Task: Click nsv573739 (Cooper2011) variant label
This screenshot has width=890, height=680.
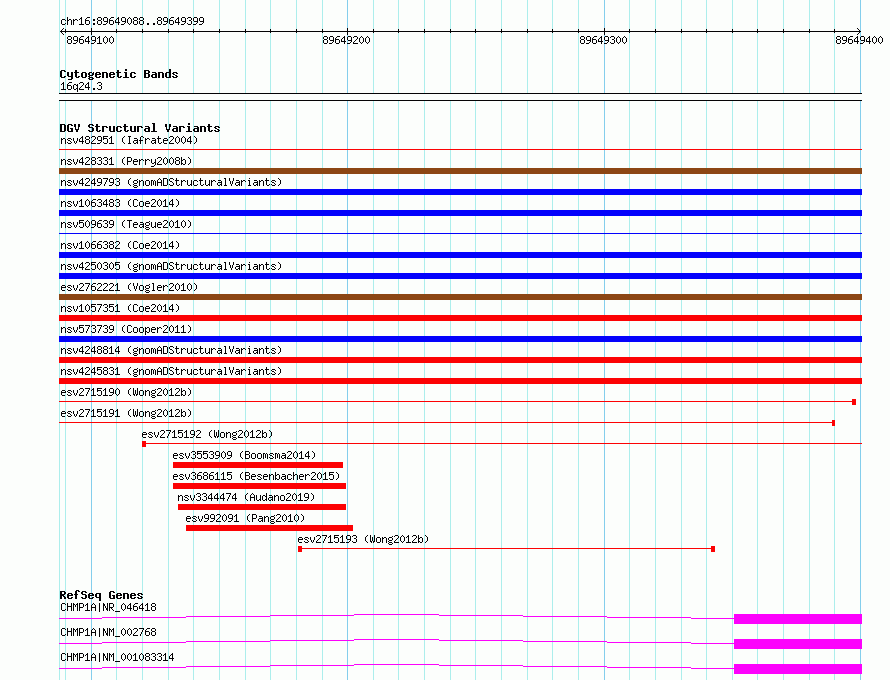Action: [126, 329]
